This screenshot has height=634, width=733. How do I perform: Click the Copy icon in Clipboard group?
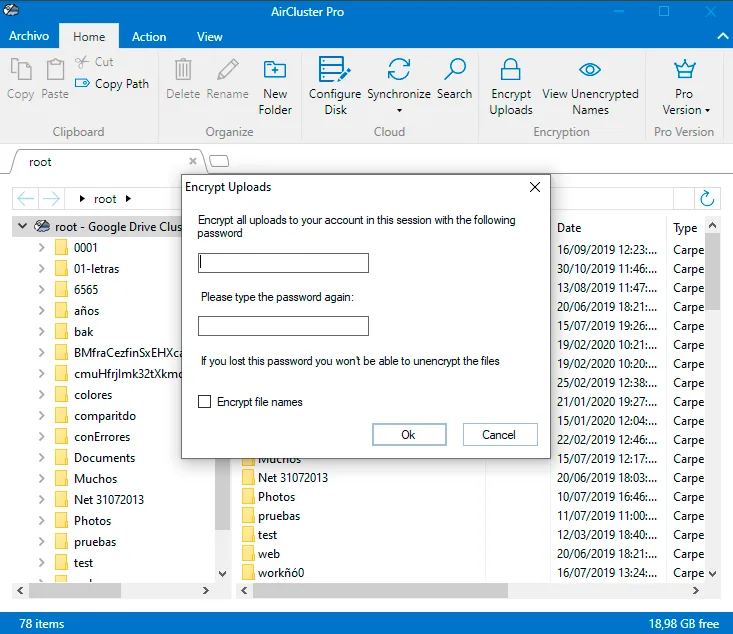[21, 70]
